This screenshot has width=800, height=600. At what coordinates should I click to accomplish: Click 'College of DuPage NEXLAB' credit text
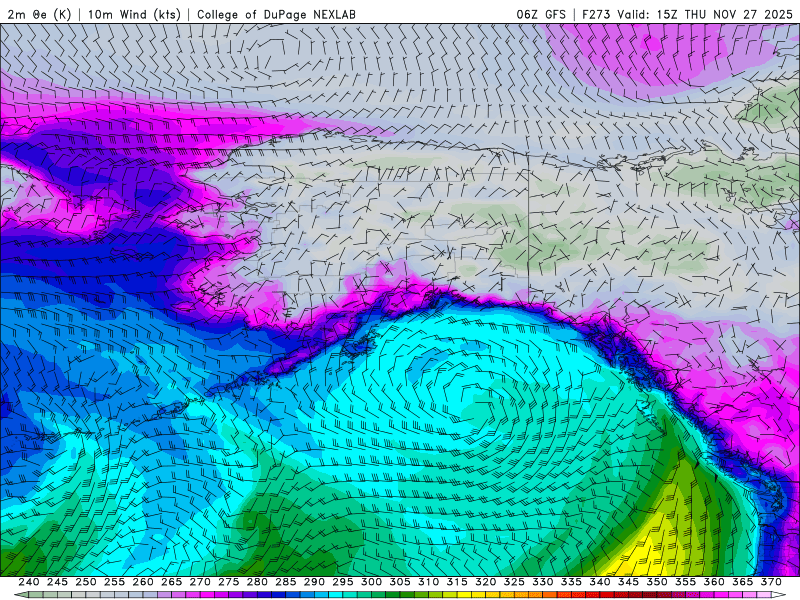pyautogui.click(x=276, y=15)
